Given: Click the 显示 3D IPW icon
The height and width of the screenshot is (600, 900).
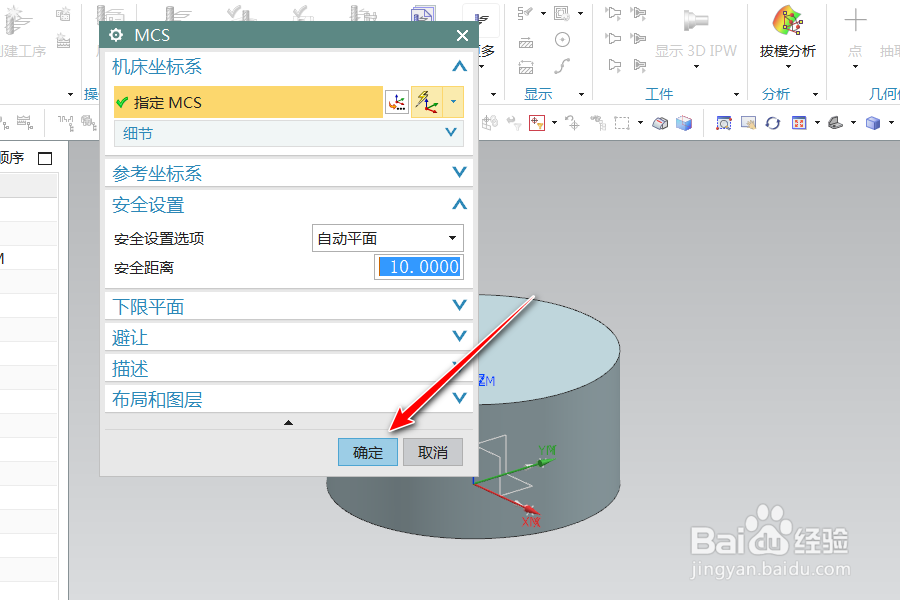Looking at the screenshot, I should pos(696,21).
